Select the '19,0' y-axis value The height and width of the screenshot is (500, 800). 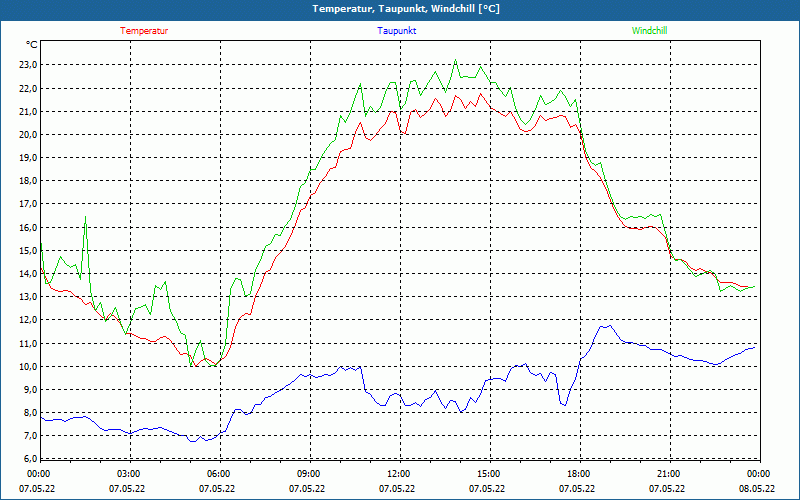[28, 158]
